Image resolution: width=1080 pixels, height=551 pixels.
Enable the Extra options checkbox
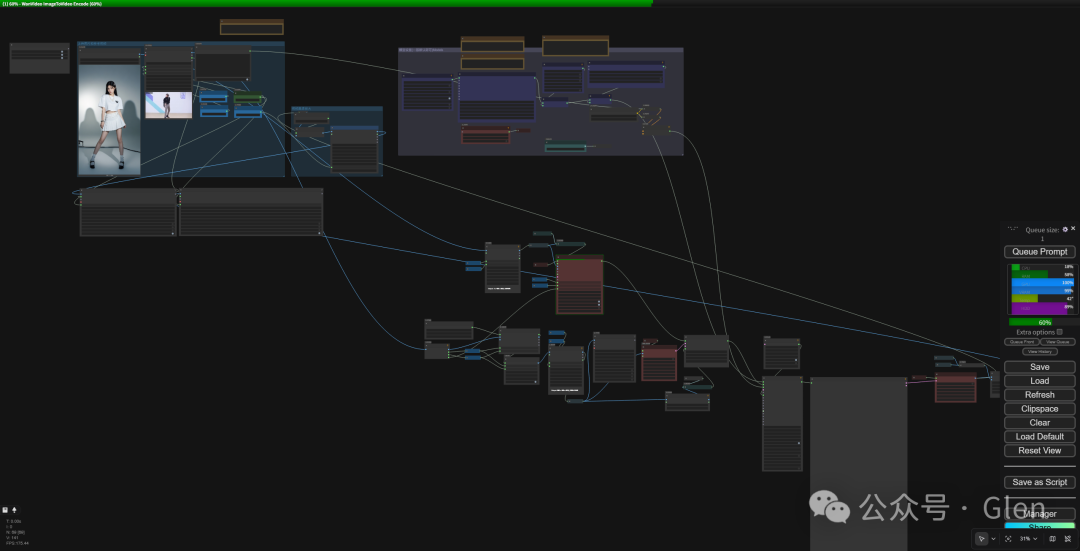click(1059, 332)
